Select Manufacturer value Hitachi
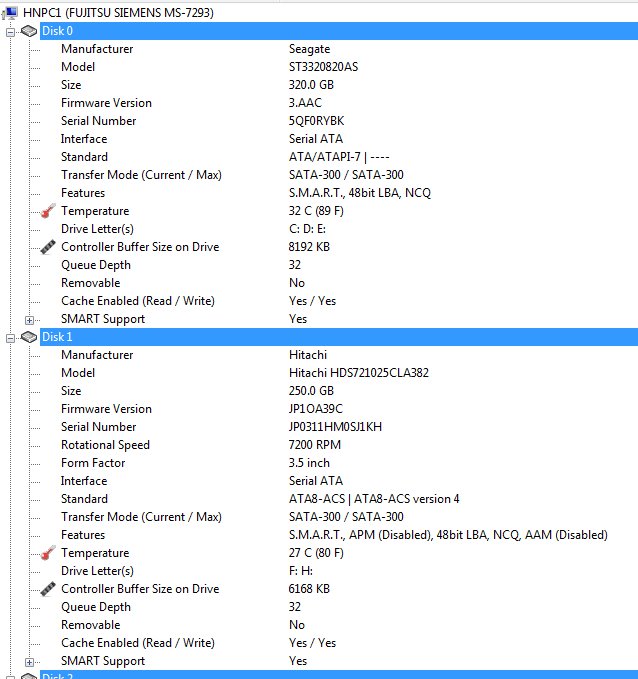The height and width of the screenshot is (679, 638). pyautogui.click(x=308, y=355)
